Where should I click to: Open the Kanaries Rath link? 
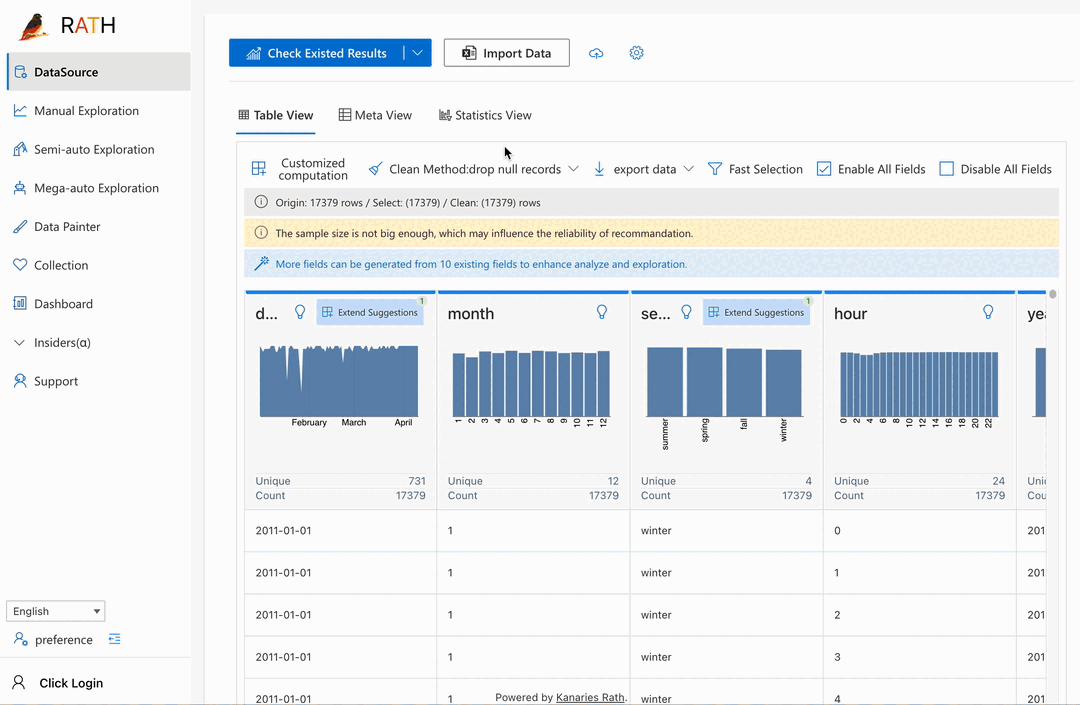(x=590, y=697)
